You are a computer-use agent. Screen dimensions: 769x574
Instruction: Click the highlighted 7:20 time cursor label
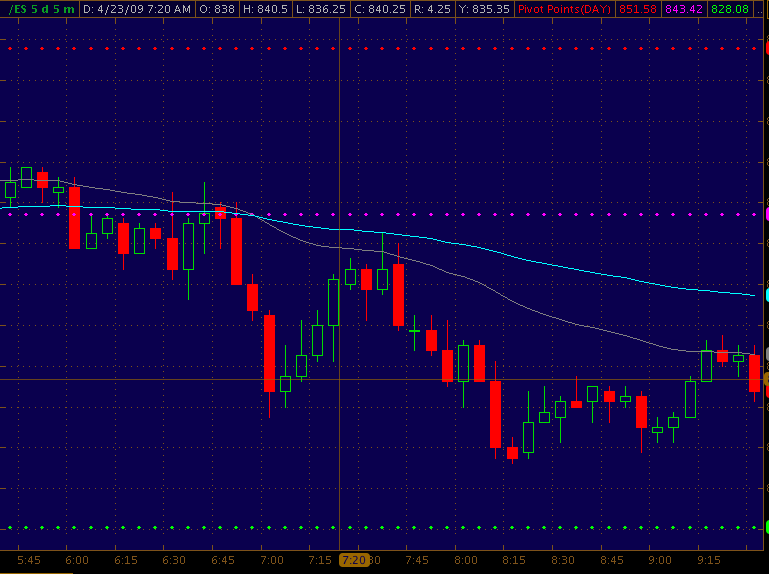click(x=354, y=560)
